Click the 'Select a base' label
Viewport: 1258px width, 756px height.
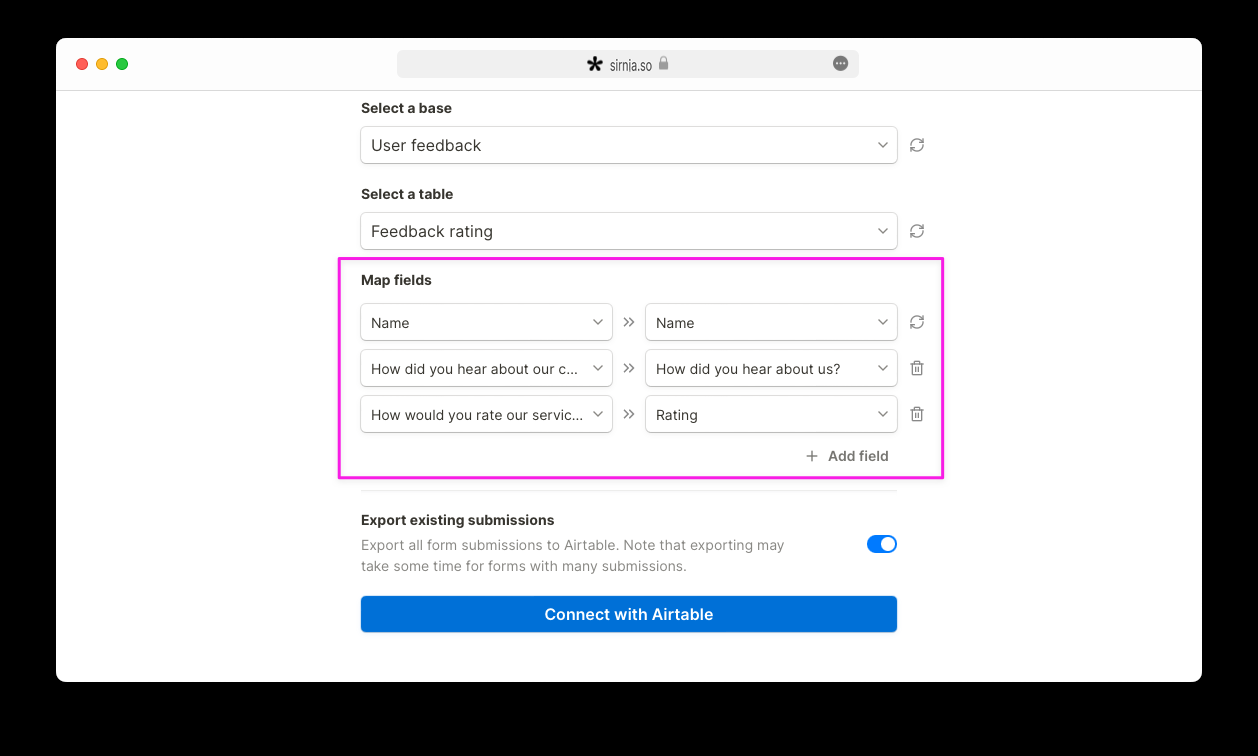pos(406,108)
